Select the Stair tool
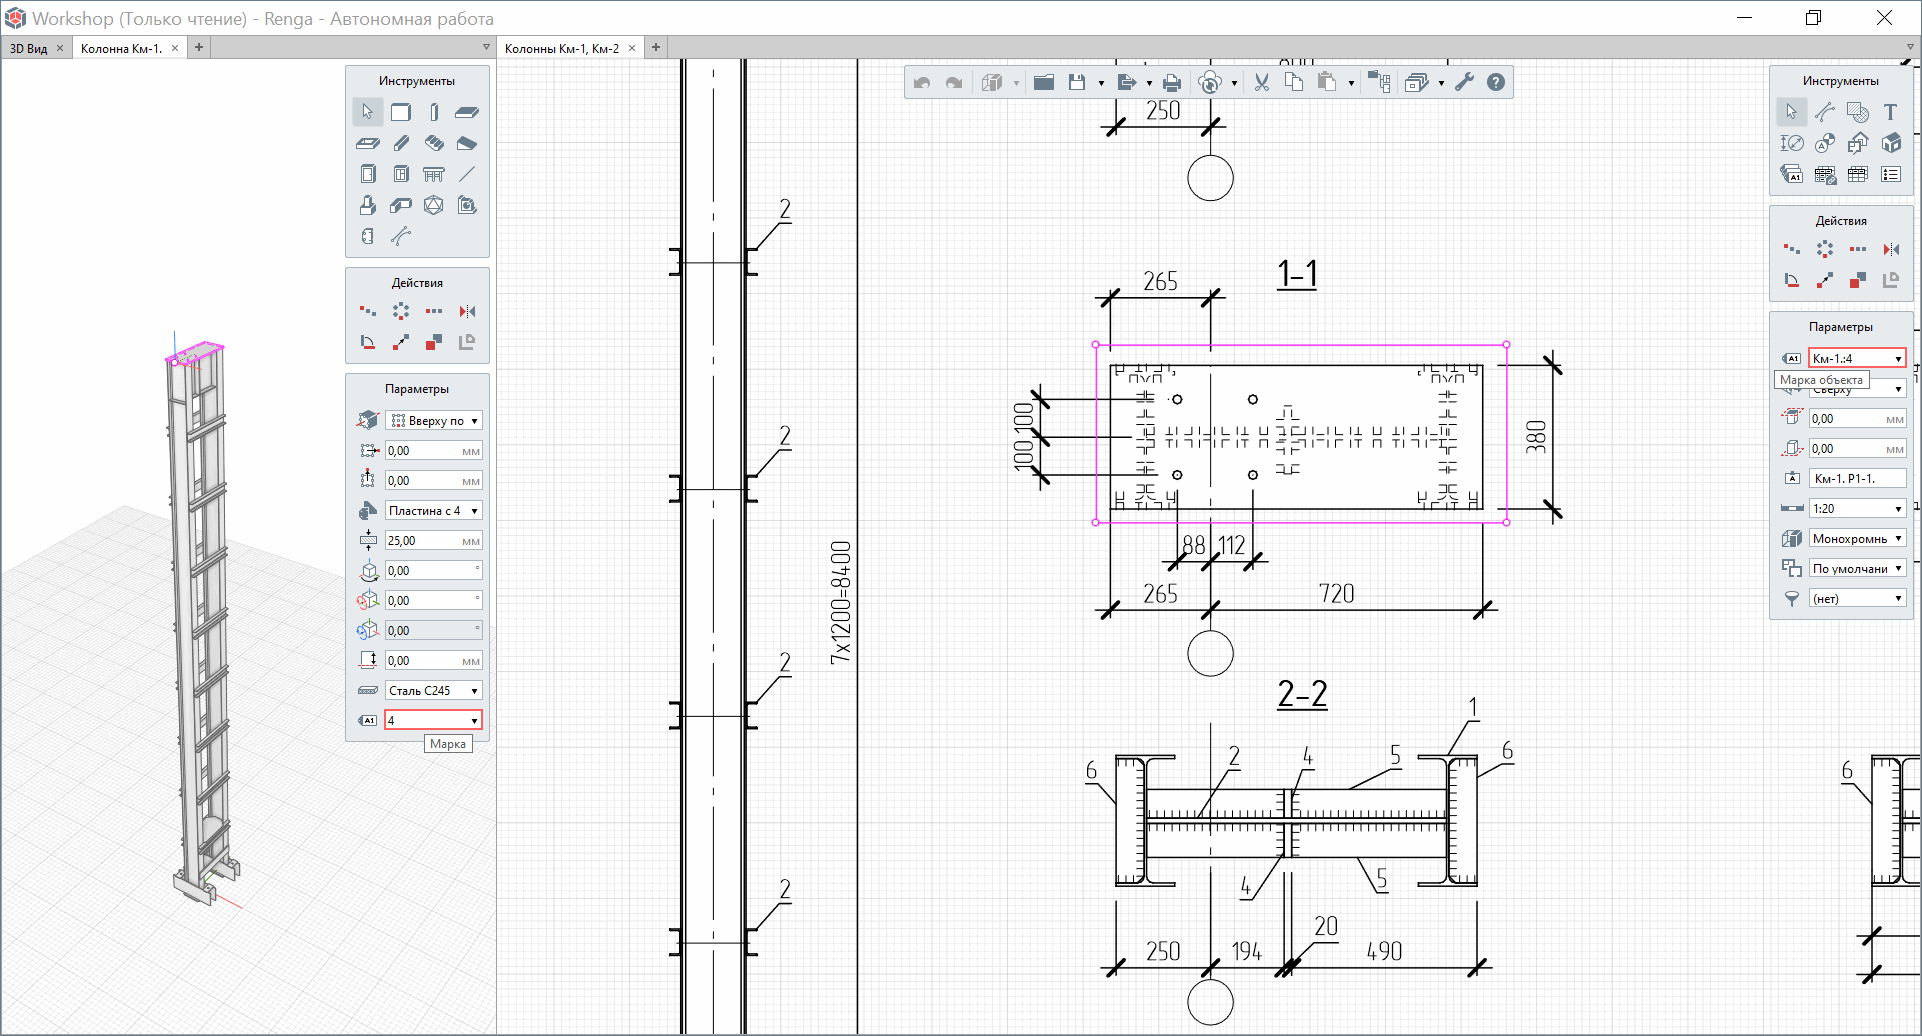This screenshot has height=1036, width=1922. (434, 143)
